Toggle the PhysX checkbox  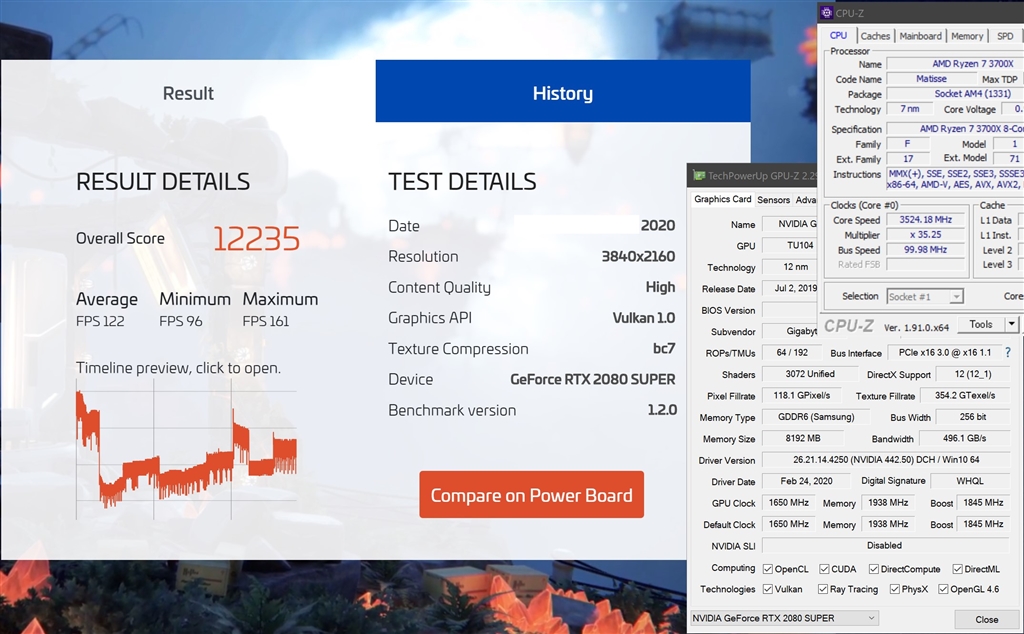[895, 589]
